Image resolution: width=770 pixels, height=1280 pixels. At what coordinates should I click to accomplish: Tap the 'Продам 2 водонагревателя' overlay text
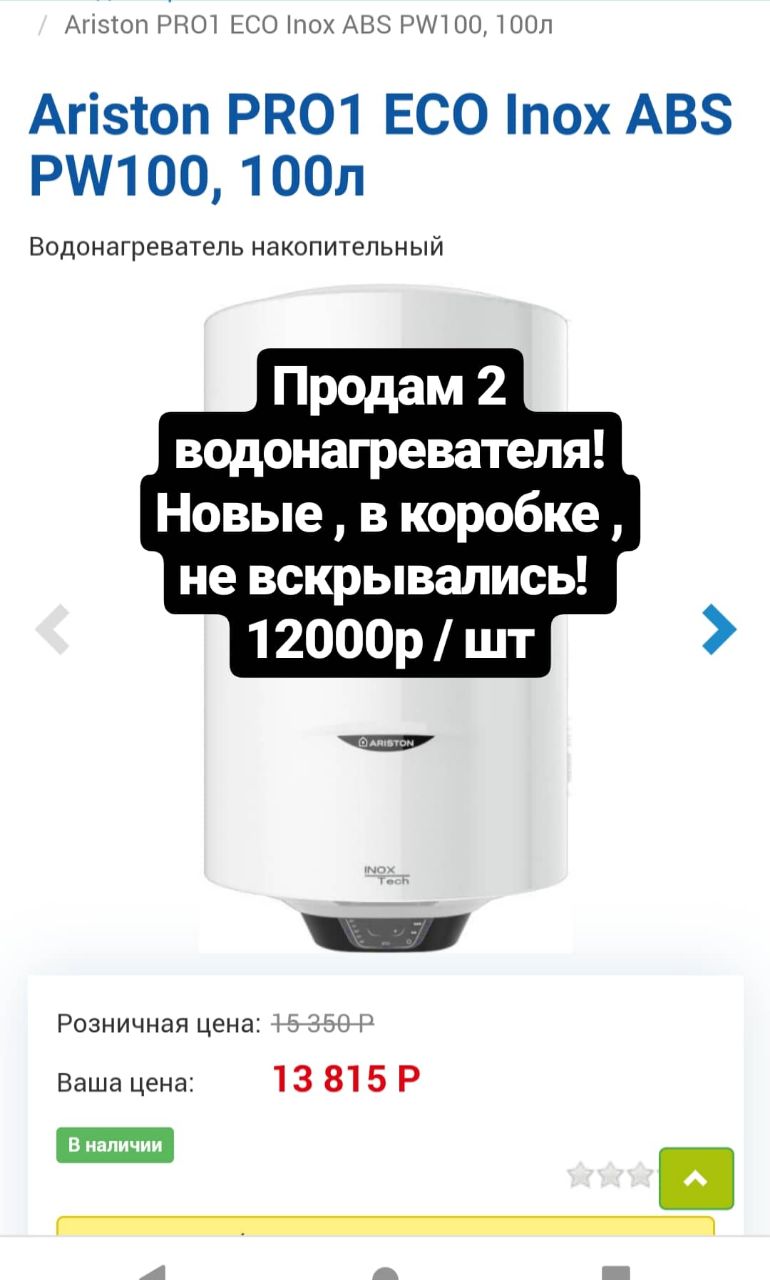(x=390, y=512)
